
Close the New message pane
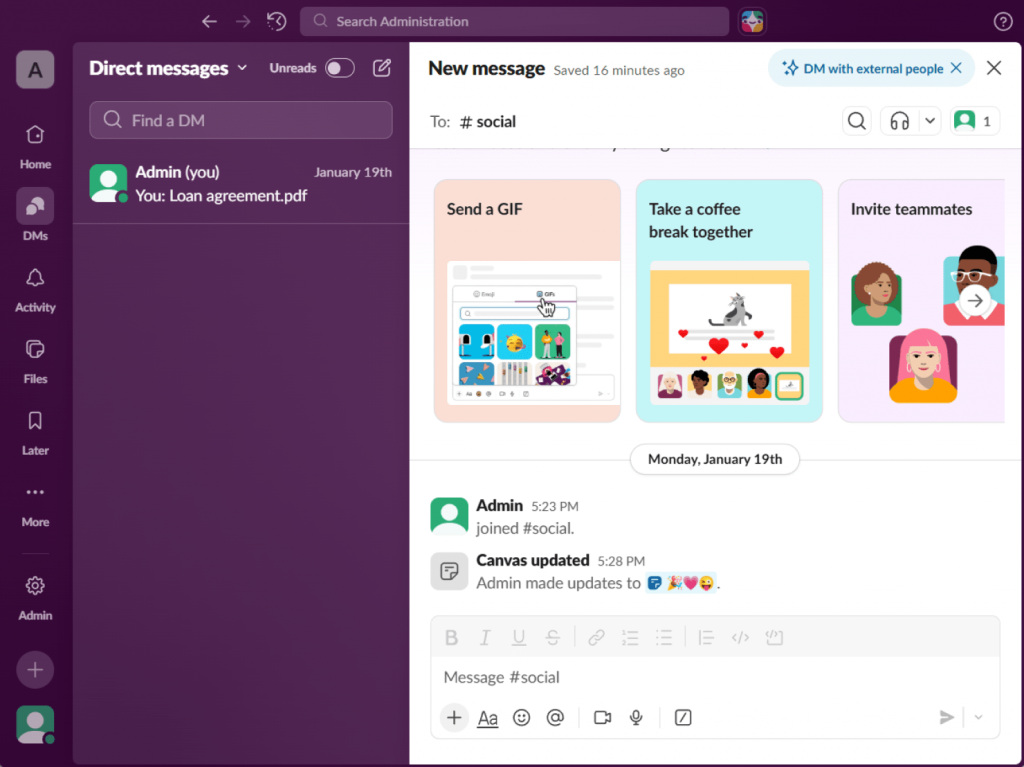tap(994, 68)
